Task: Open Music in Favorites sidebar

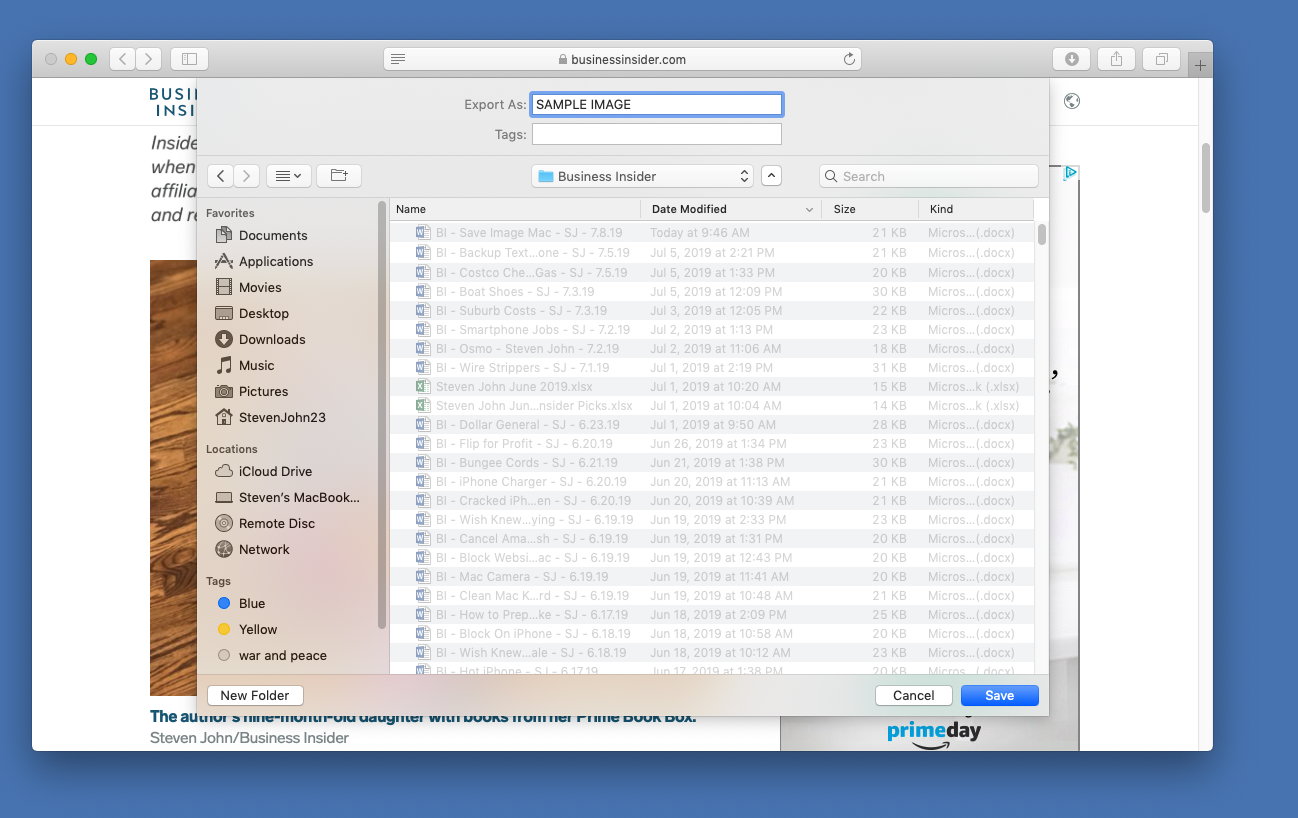Action: [256, 365]
